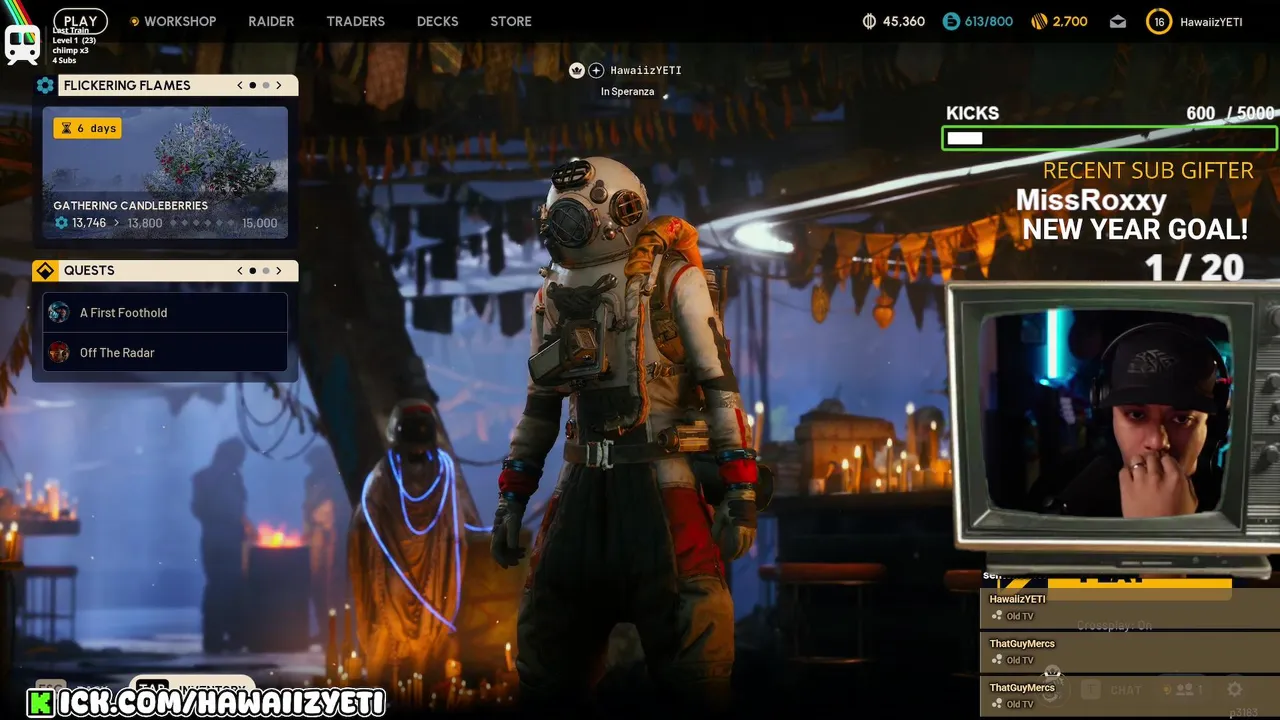This screenshot has height=720, width=1280.
Task: Click the Workshop notification dot icon
Action: [133, 21]
